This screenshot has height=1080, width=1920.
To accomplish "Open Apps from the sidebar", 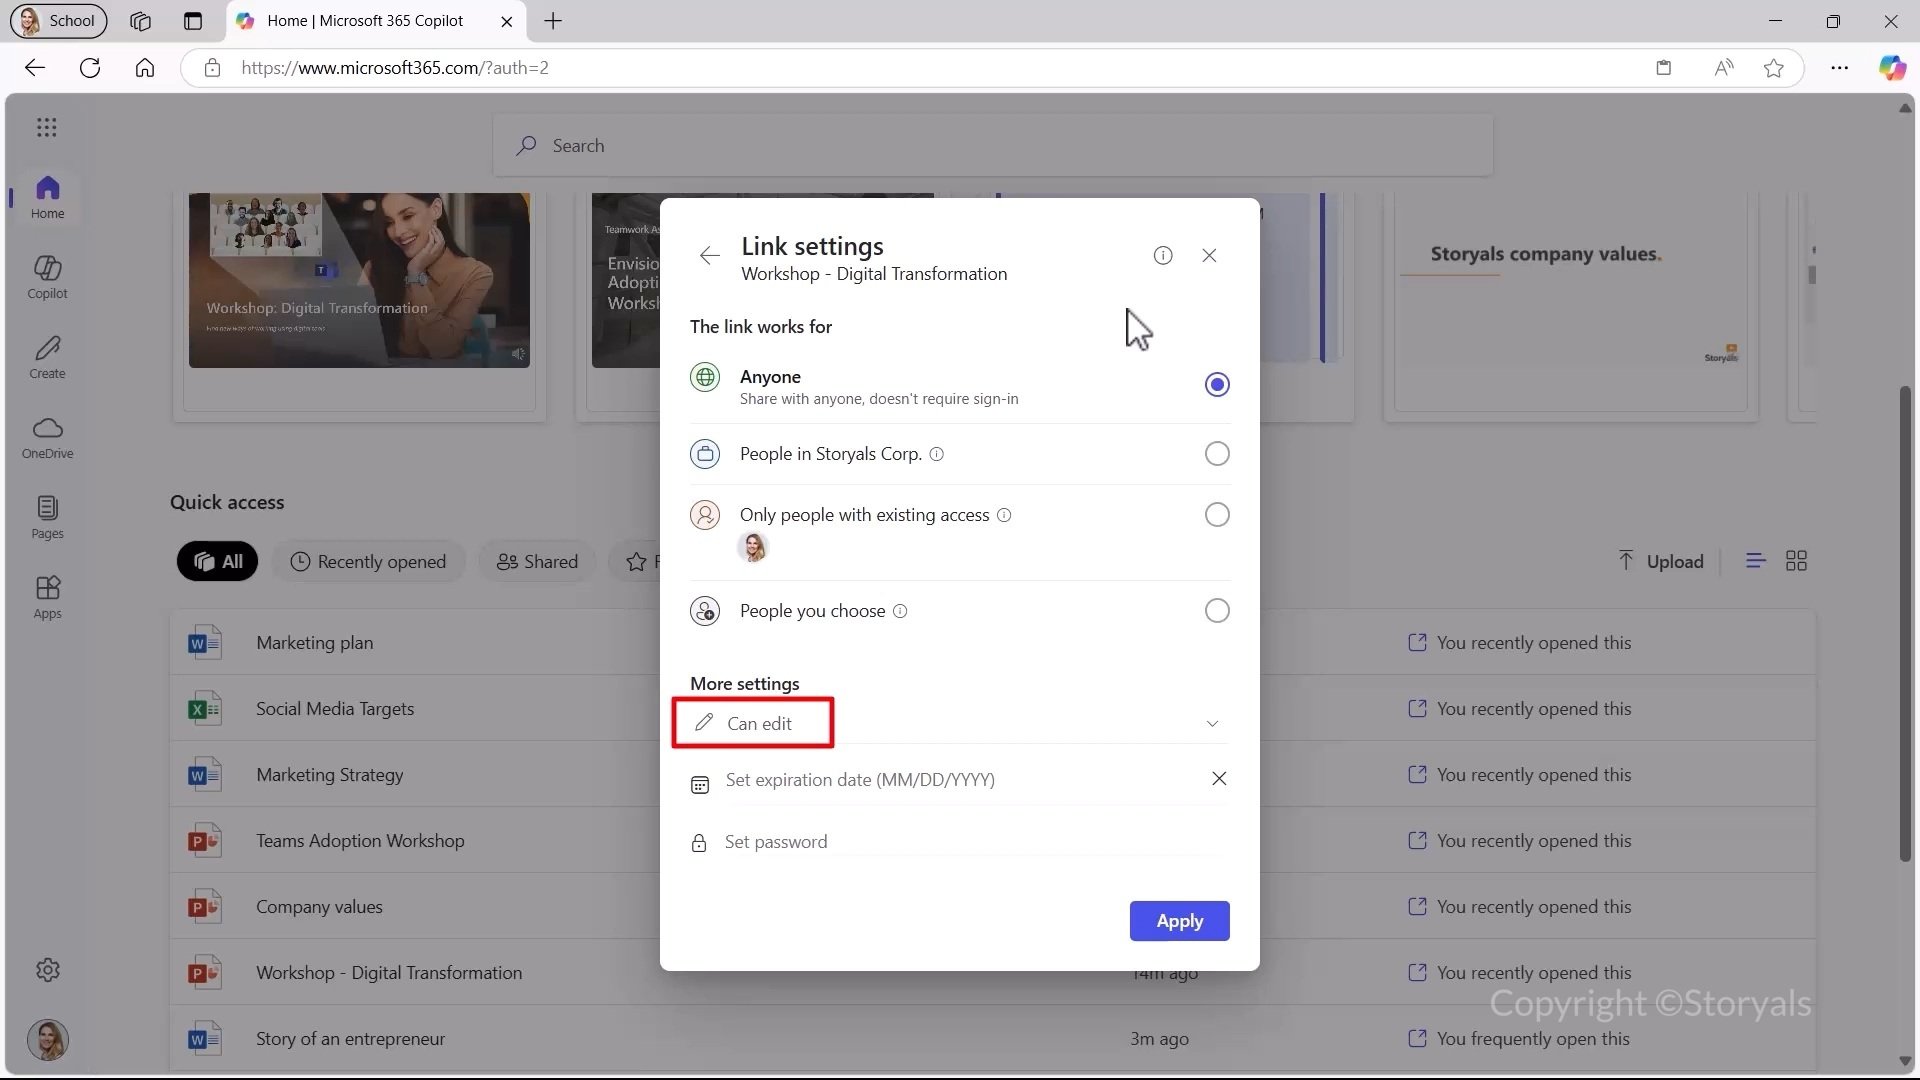I will 47,597.
